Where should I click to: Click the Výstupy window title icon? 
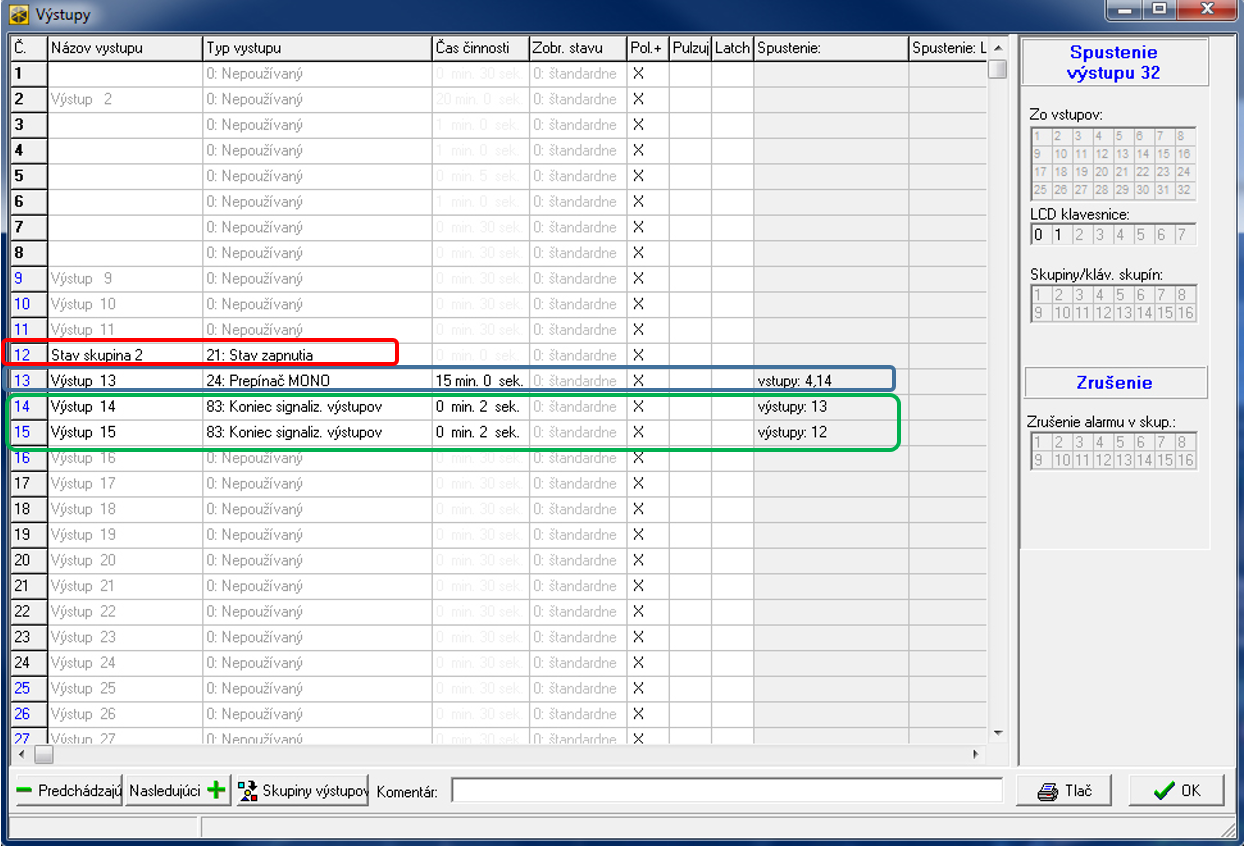(x=18, y=14)
